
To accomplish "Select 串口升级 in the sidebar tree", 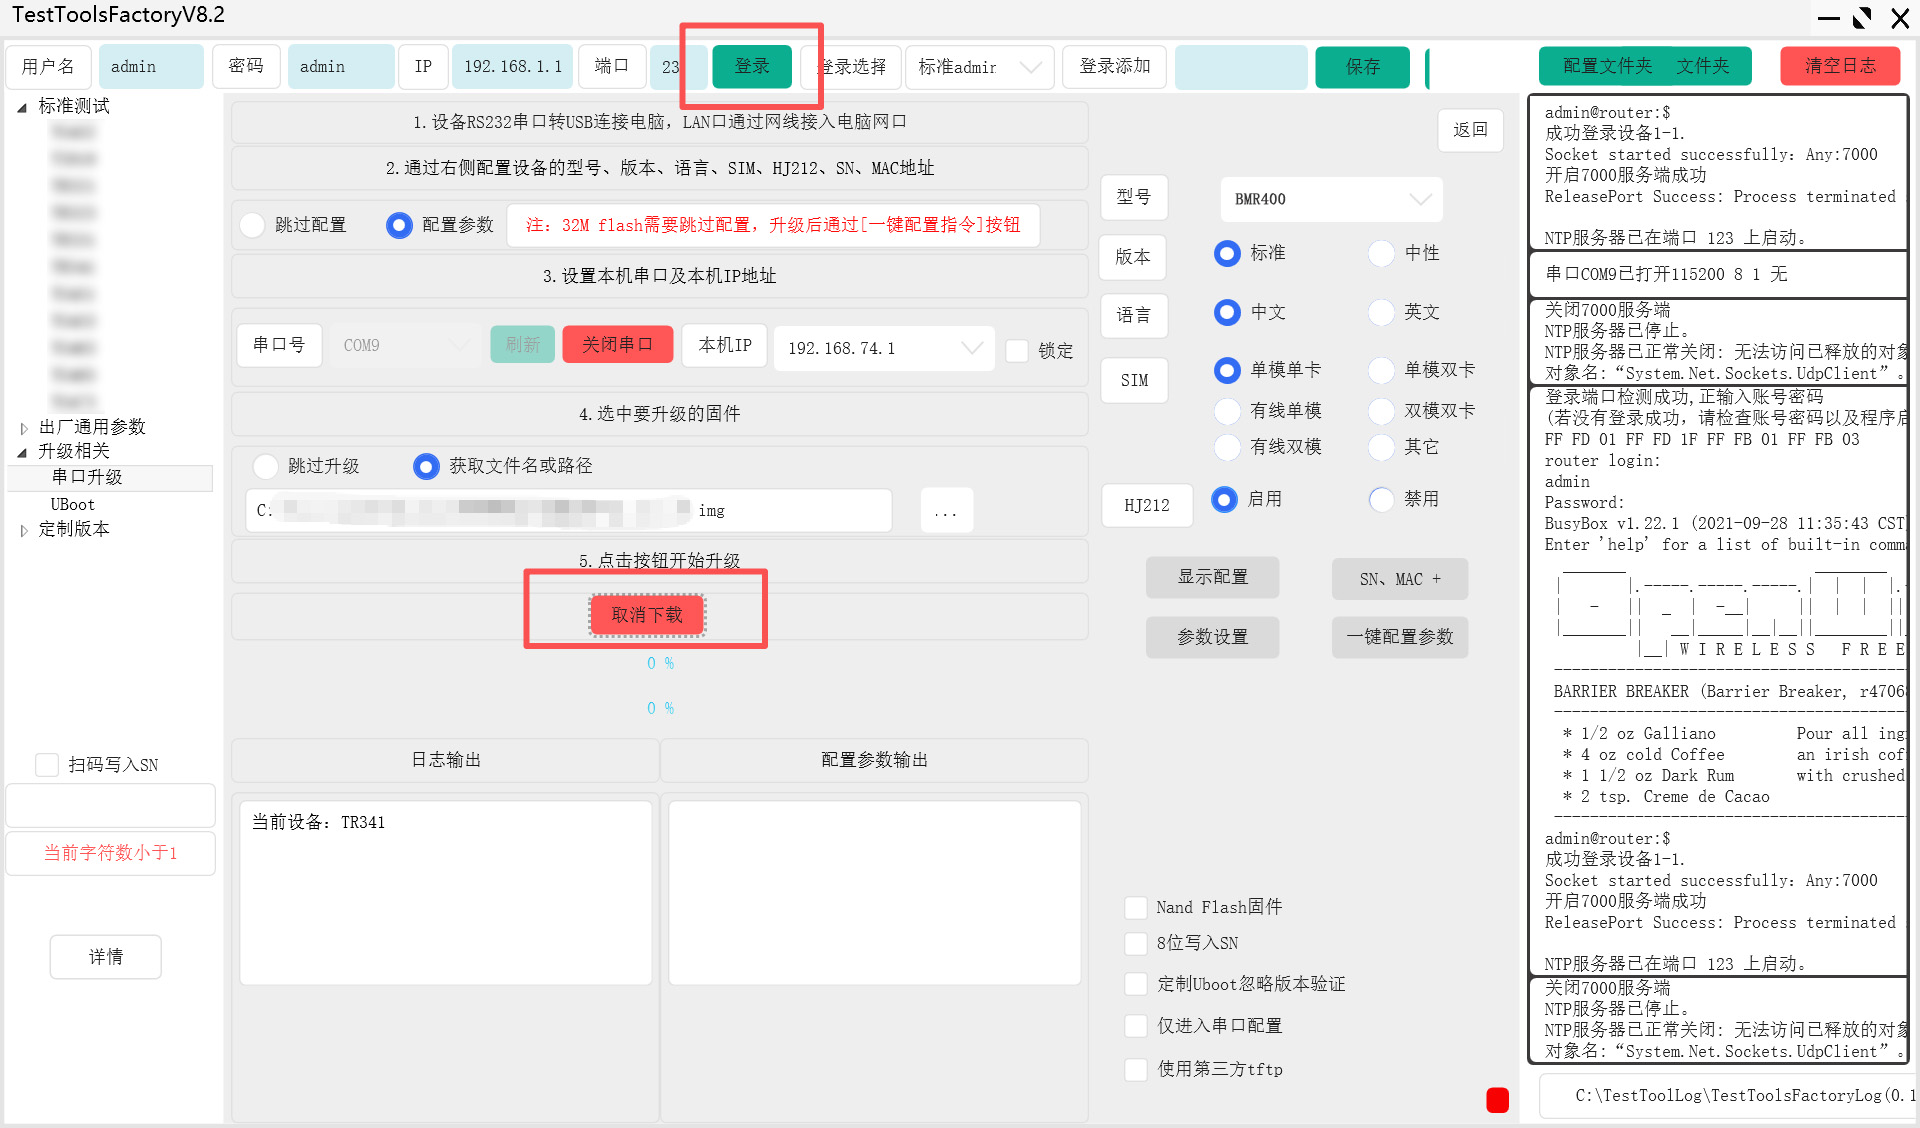I will click(x=88, y=478).
